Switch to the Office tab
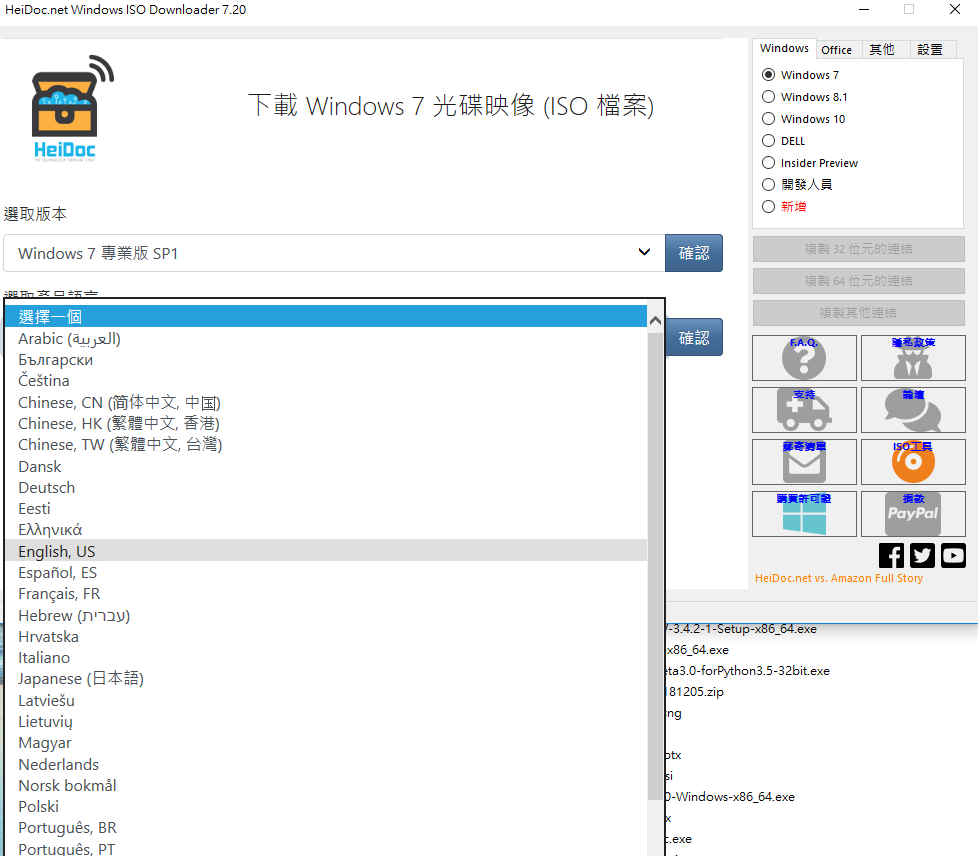Image resolution: width=978 pixels, height=856 pixels. tap(838, 49)
